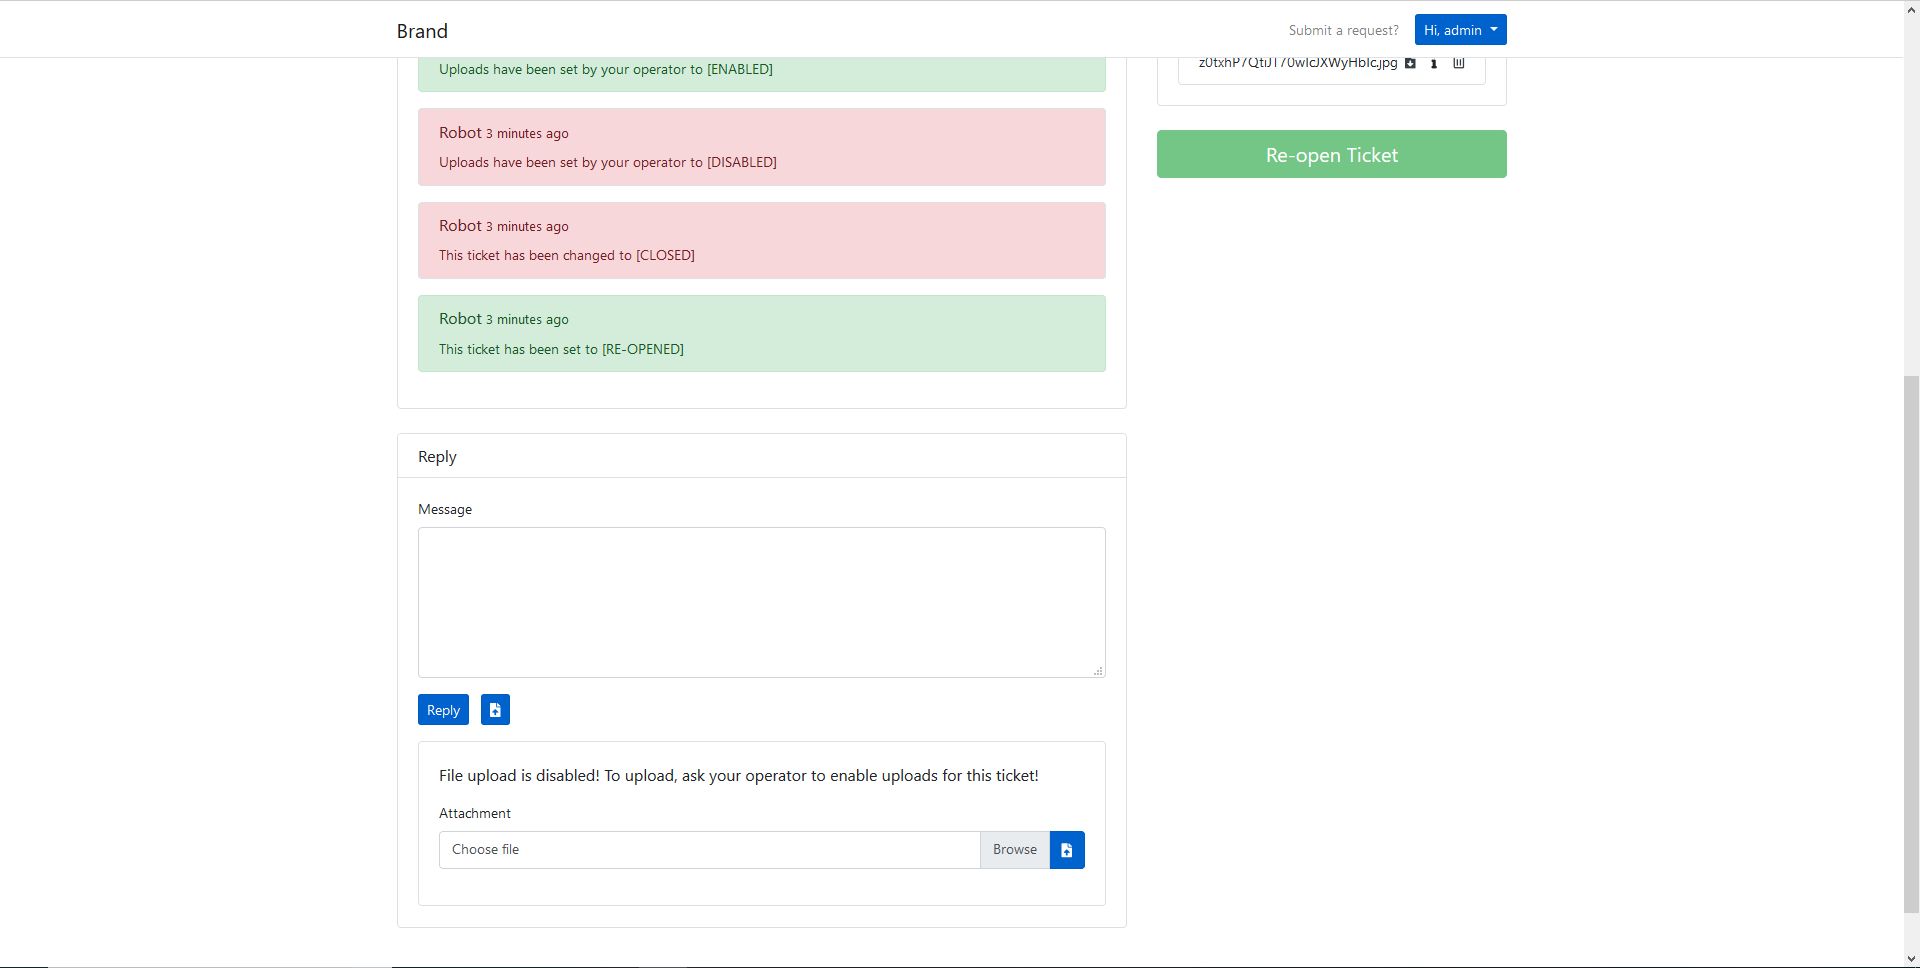Select the Robot uploads [DISABLED] message
1920x968 pixels.
[x=761, y=147]
